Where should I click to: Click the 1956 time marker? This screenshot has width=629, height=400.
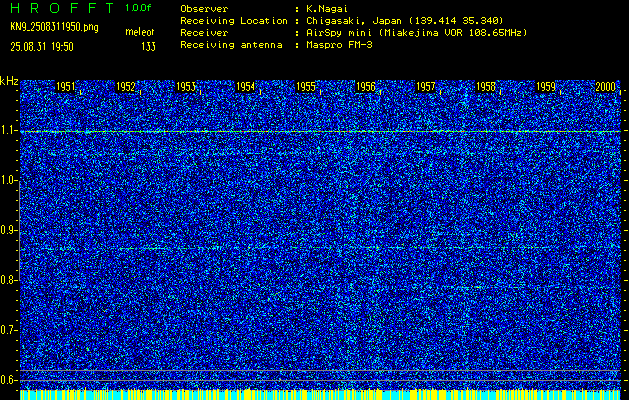click(x=366, y=87)
